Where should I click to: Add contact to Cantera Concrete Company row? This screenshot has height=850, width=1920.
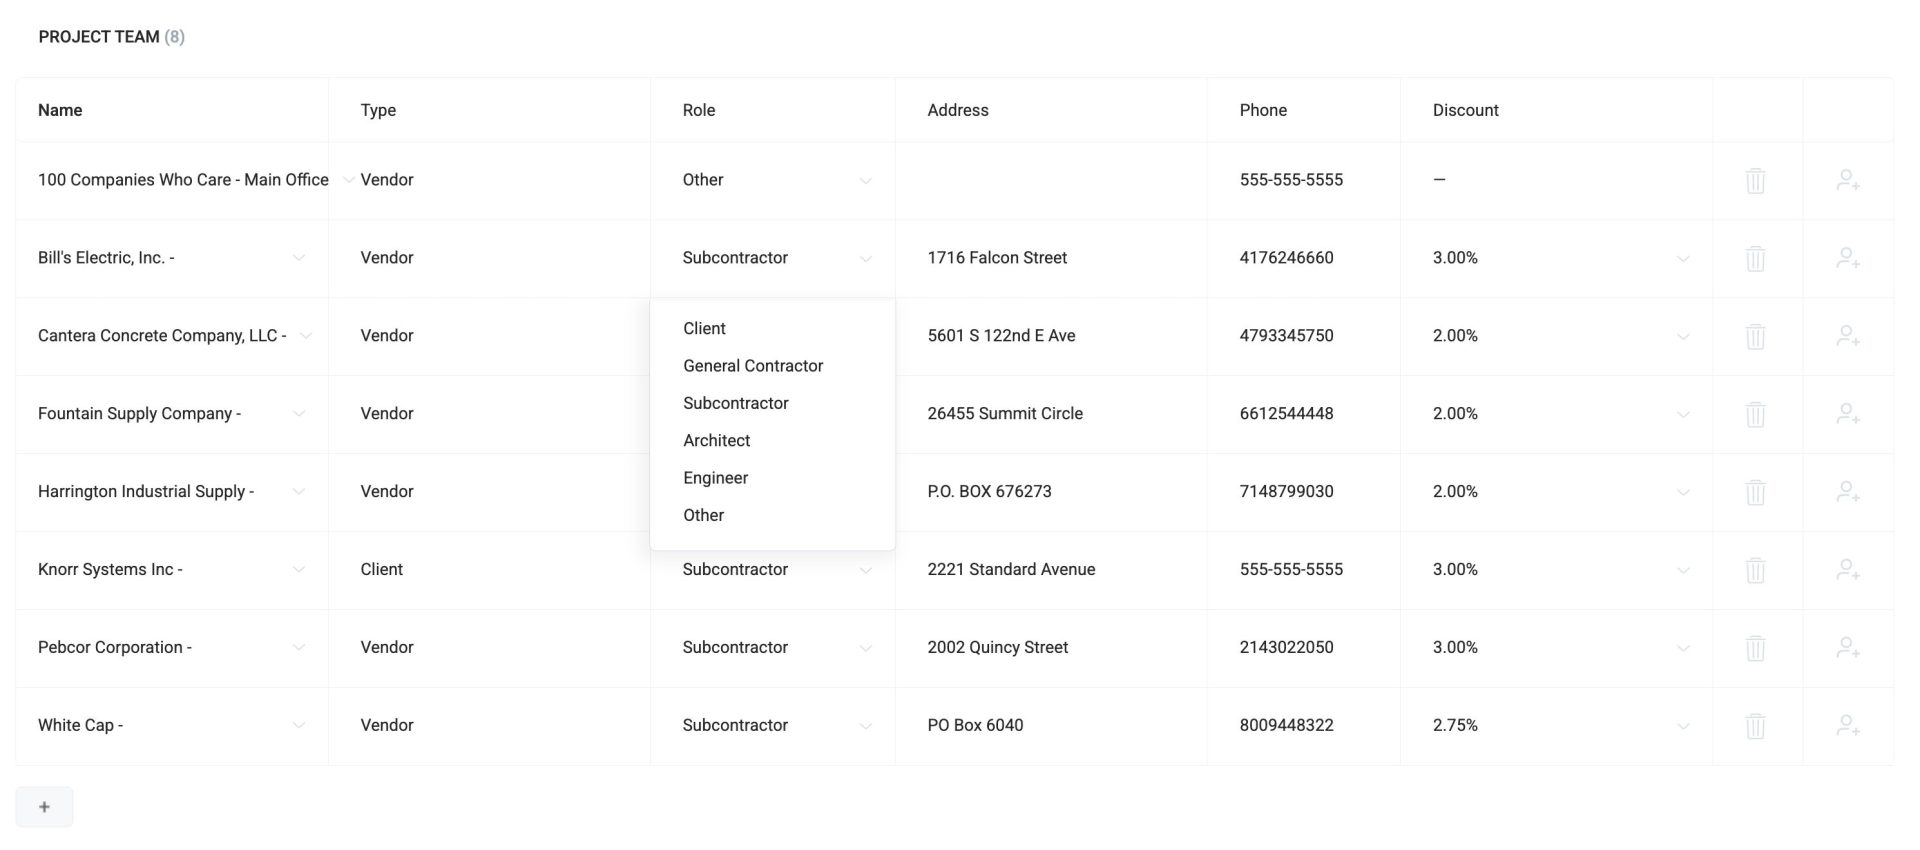tap(1848, 336)
